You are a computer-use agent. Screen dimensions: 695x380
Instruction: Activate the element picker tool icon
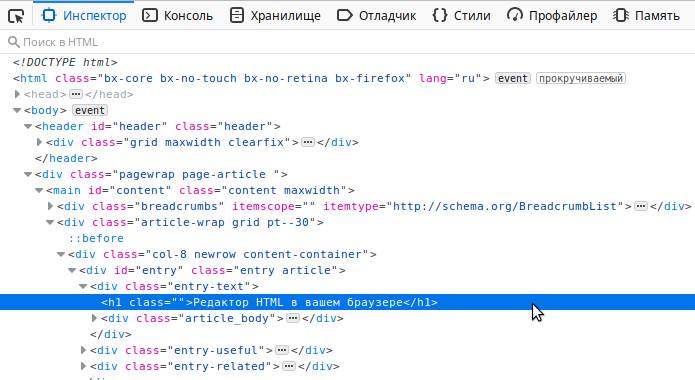[x=16, y=16]
